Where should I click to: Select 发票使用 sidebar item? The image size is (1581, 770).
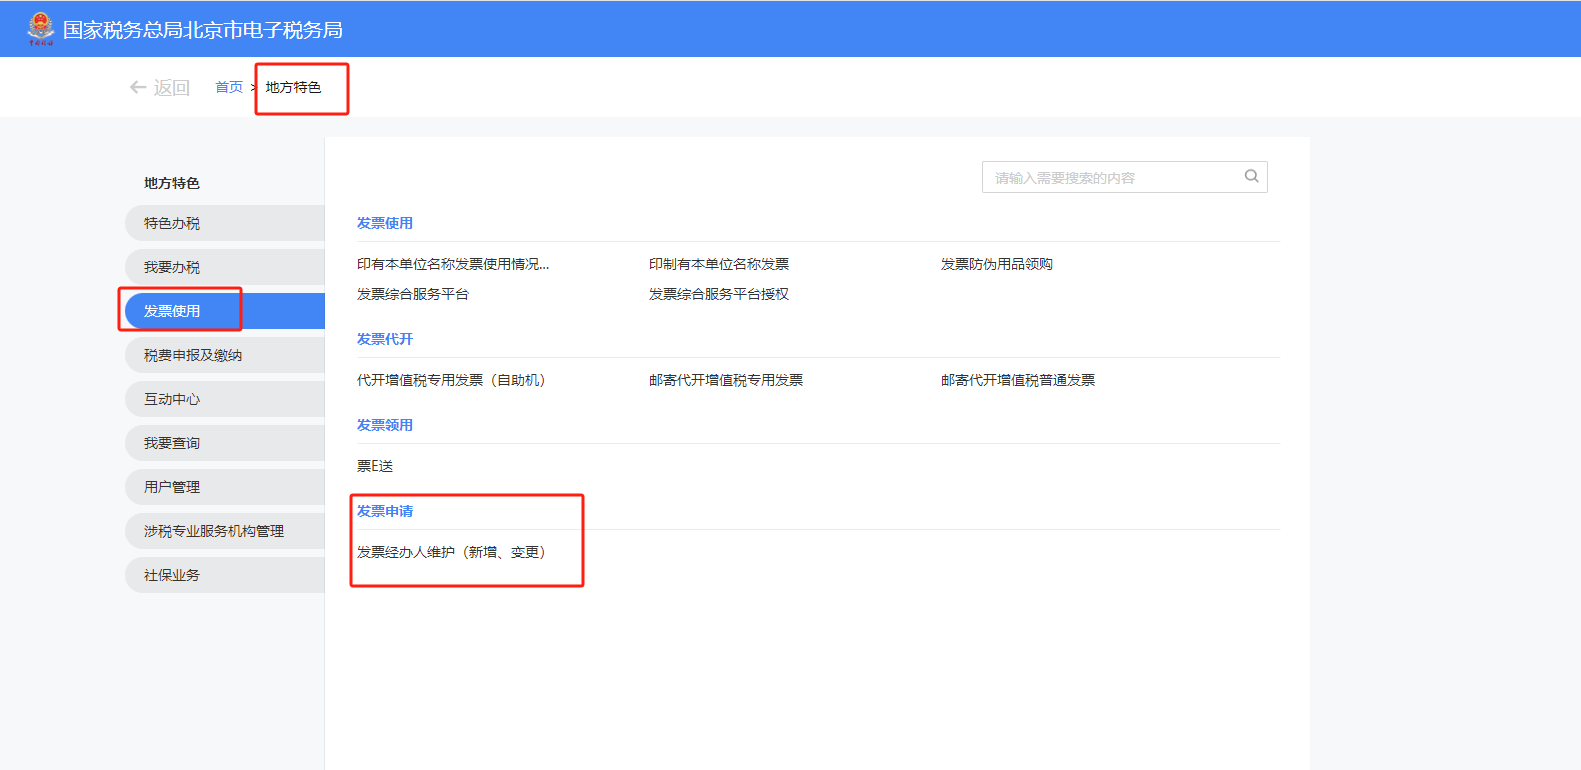(x=225, y=311)
